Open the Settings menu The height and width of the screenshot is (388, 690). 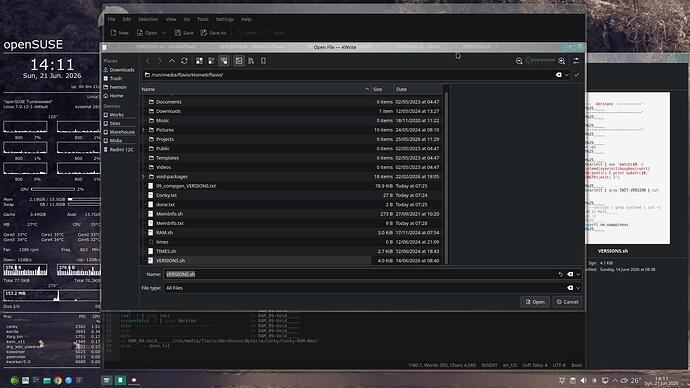click(225, 19)
